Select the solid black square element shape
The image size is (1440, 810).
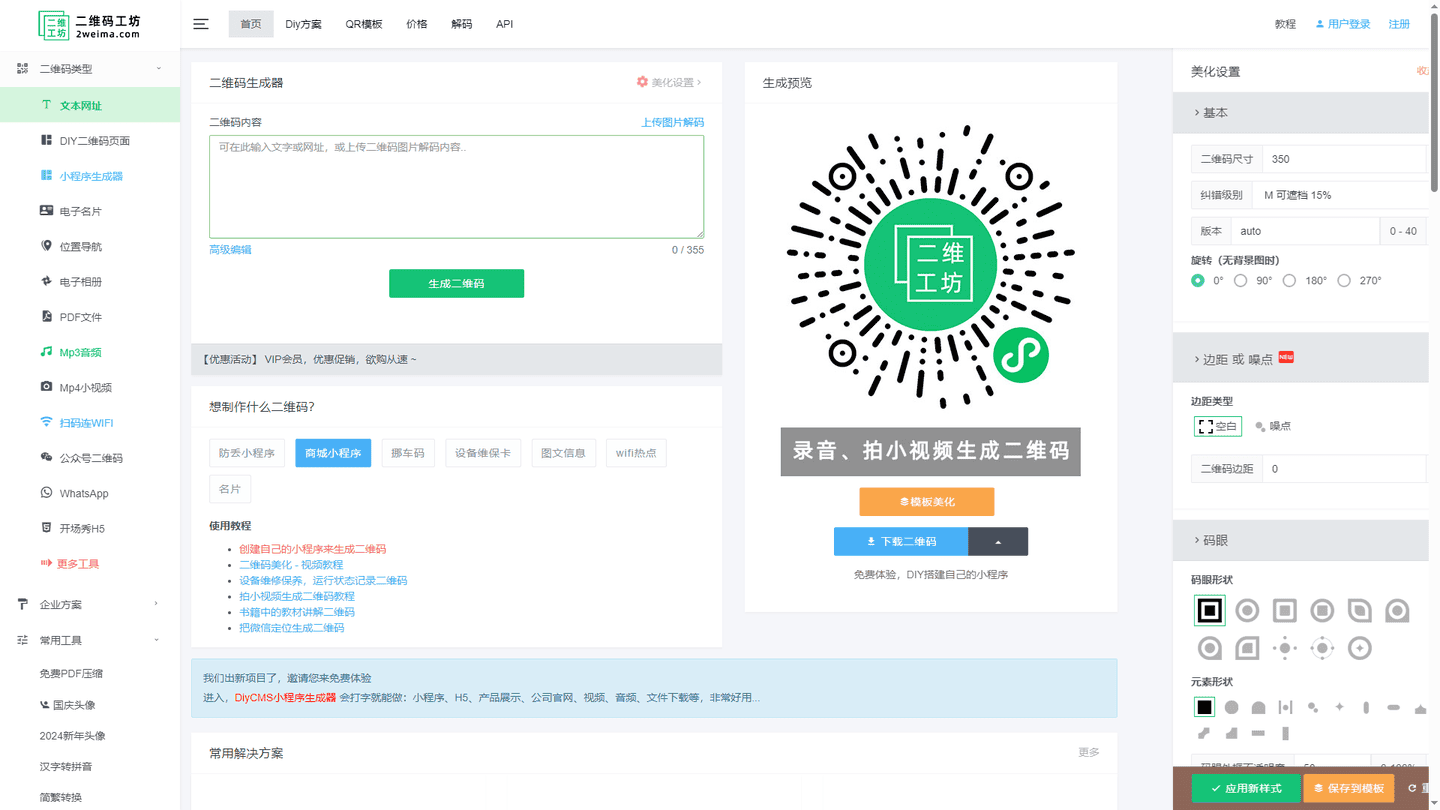1204,707
